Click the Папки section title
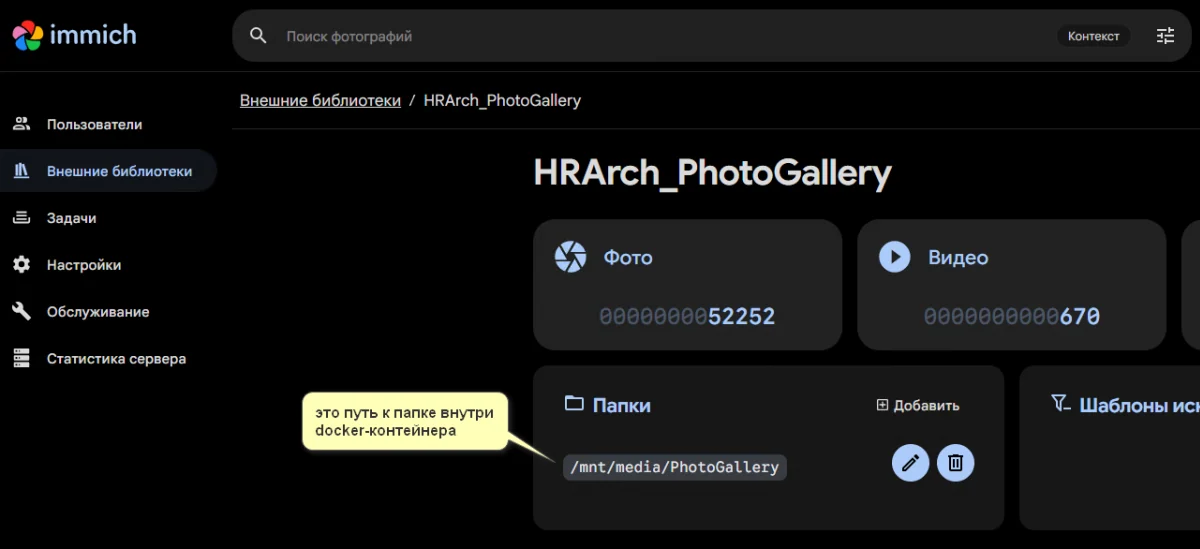Image resolution: width=1200 pixels, height=549 pixels. click(621, 405)
